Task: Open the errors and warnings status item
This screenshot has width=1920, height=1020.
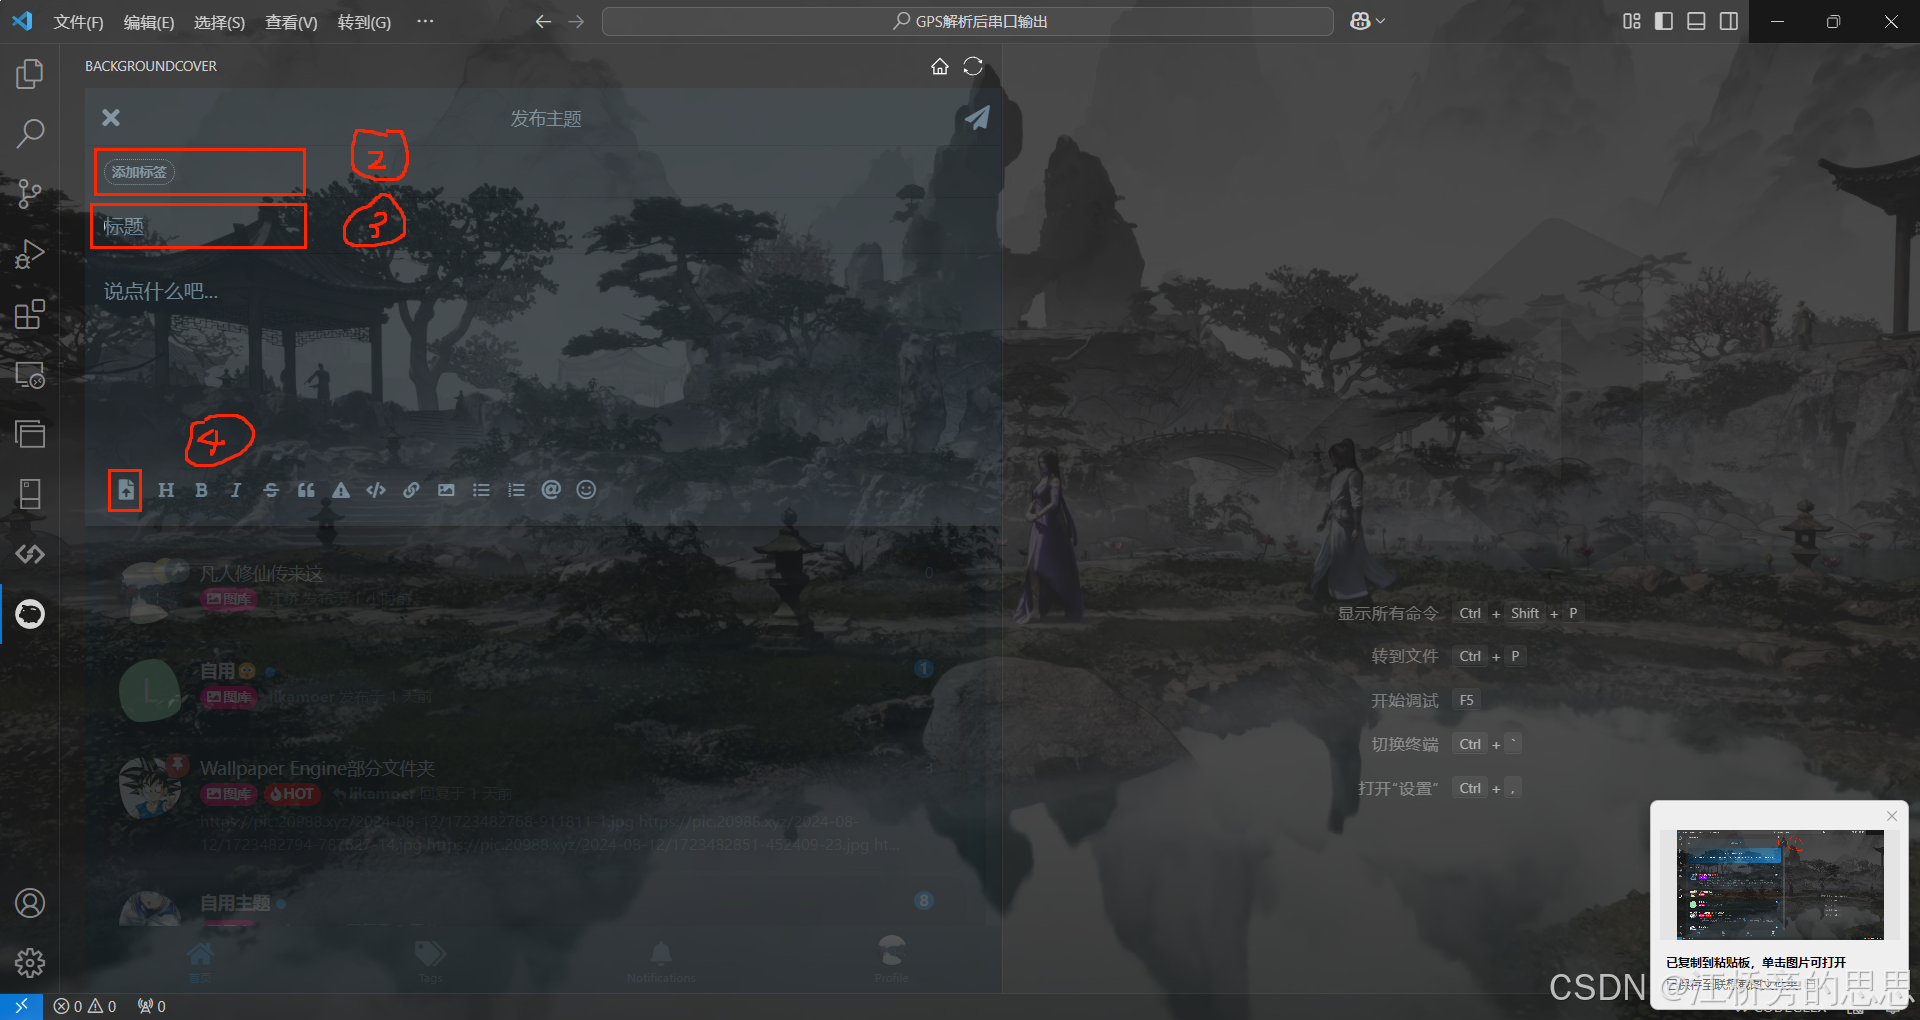Action: (85, 1006)
